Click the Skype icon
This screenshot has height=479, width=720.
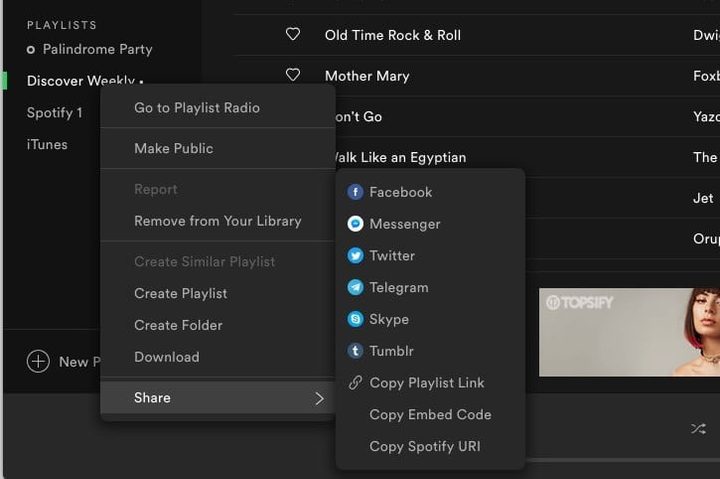355,320
